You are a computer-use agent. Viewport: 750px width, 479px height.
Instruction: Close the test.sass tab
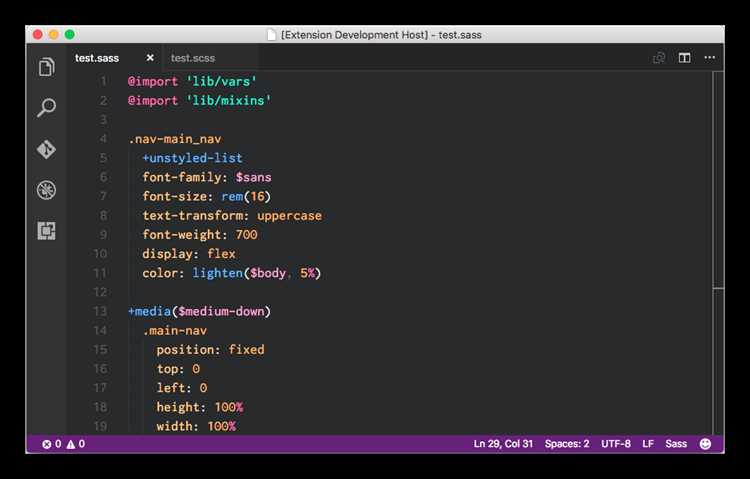(x=150, y=58)
